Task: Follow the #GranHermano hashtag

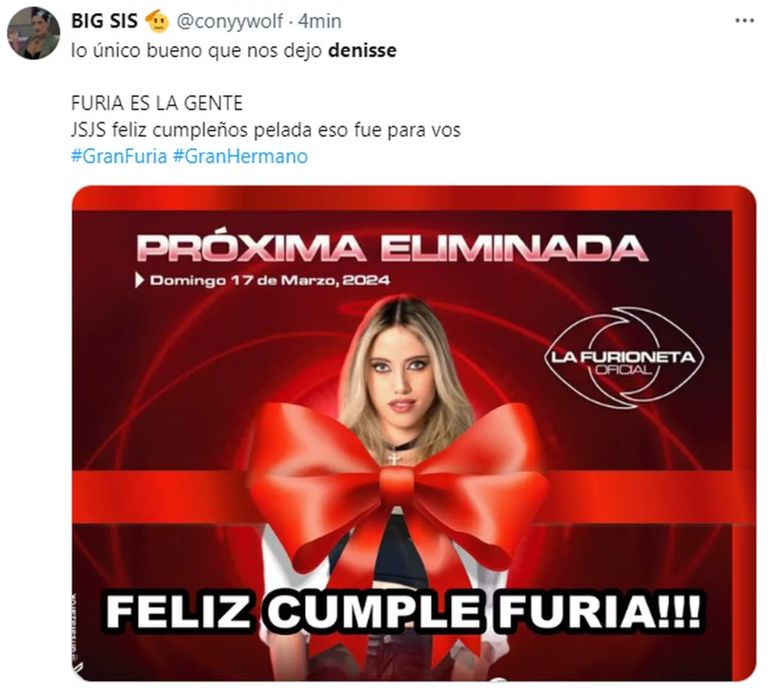Action: pyautogui.click(x=240, y=156)
